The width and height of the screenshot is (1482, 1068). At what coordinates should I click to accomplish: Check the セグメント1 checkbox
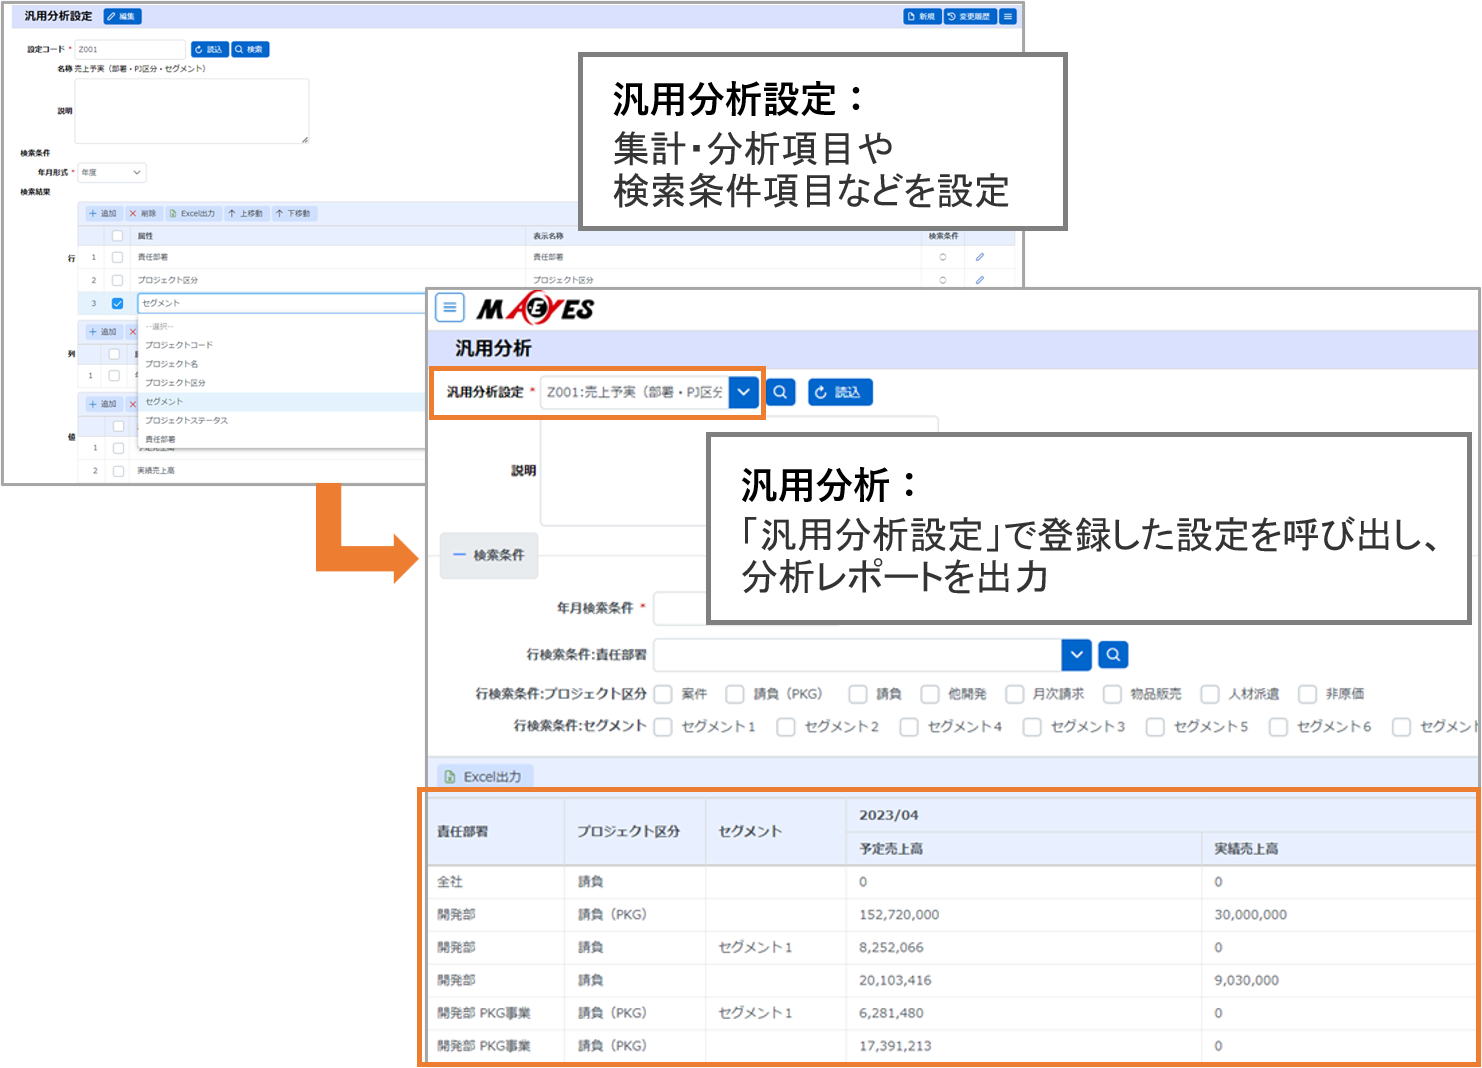(x=663, y=727)
